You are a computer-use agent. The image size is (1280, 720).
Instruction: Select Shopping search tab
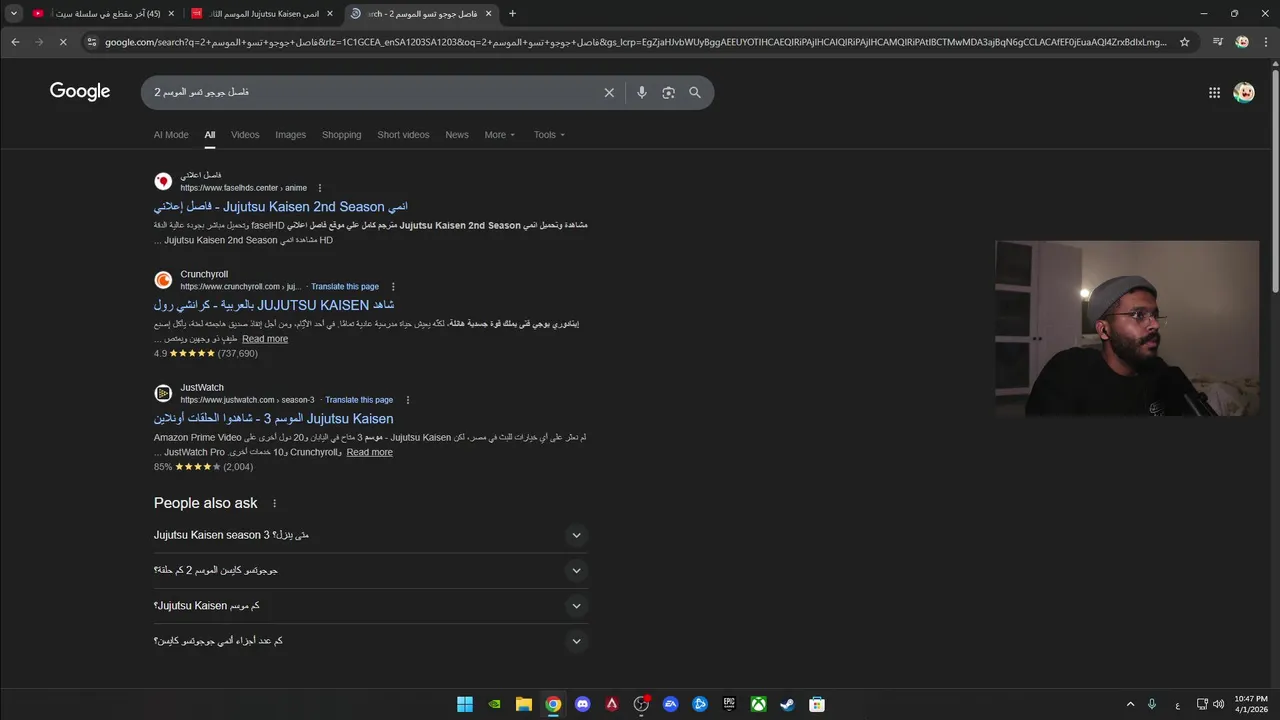coord(341,135)
